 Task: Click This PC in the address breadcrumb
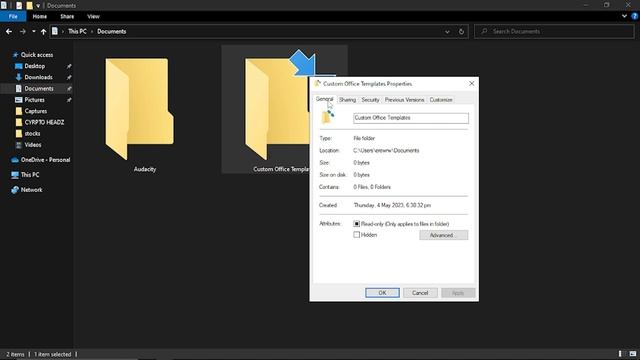(77, 31)
